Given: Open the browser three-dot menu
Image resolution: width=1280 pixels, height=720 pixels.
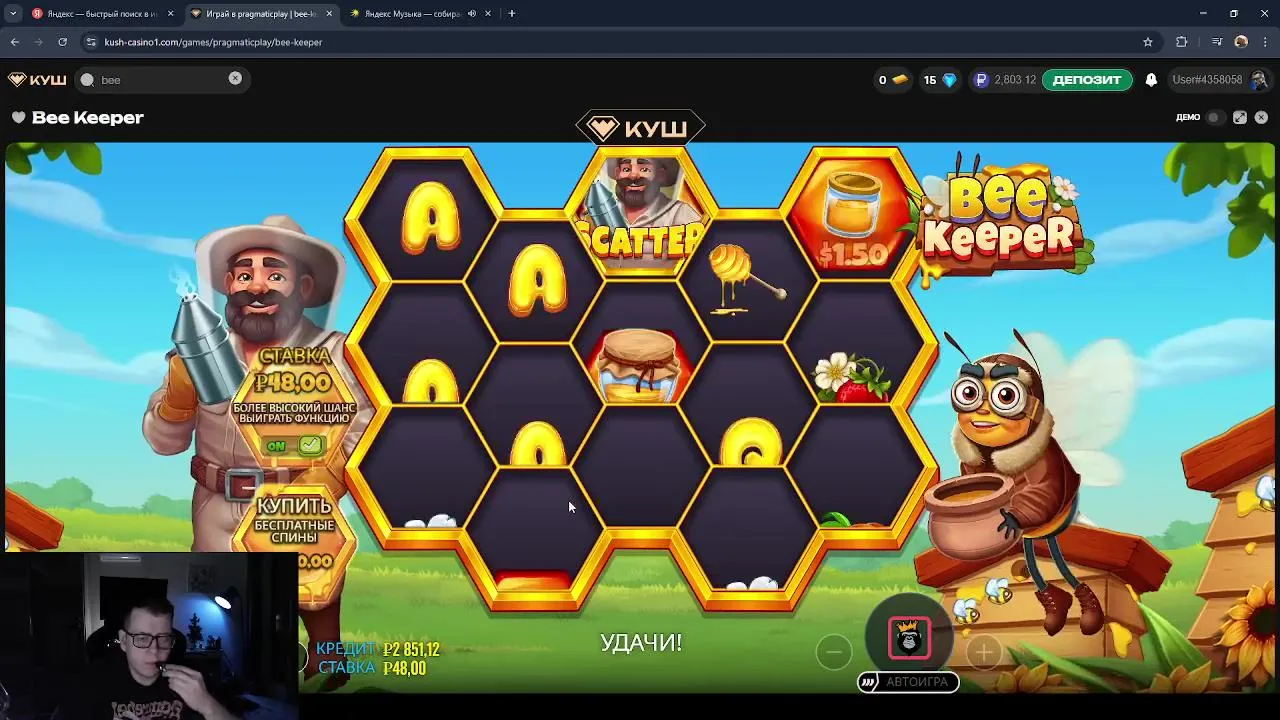Looking at the screenshot, I should [x=1265, y=42].
